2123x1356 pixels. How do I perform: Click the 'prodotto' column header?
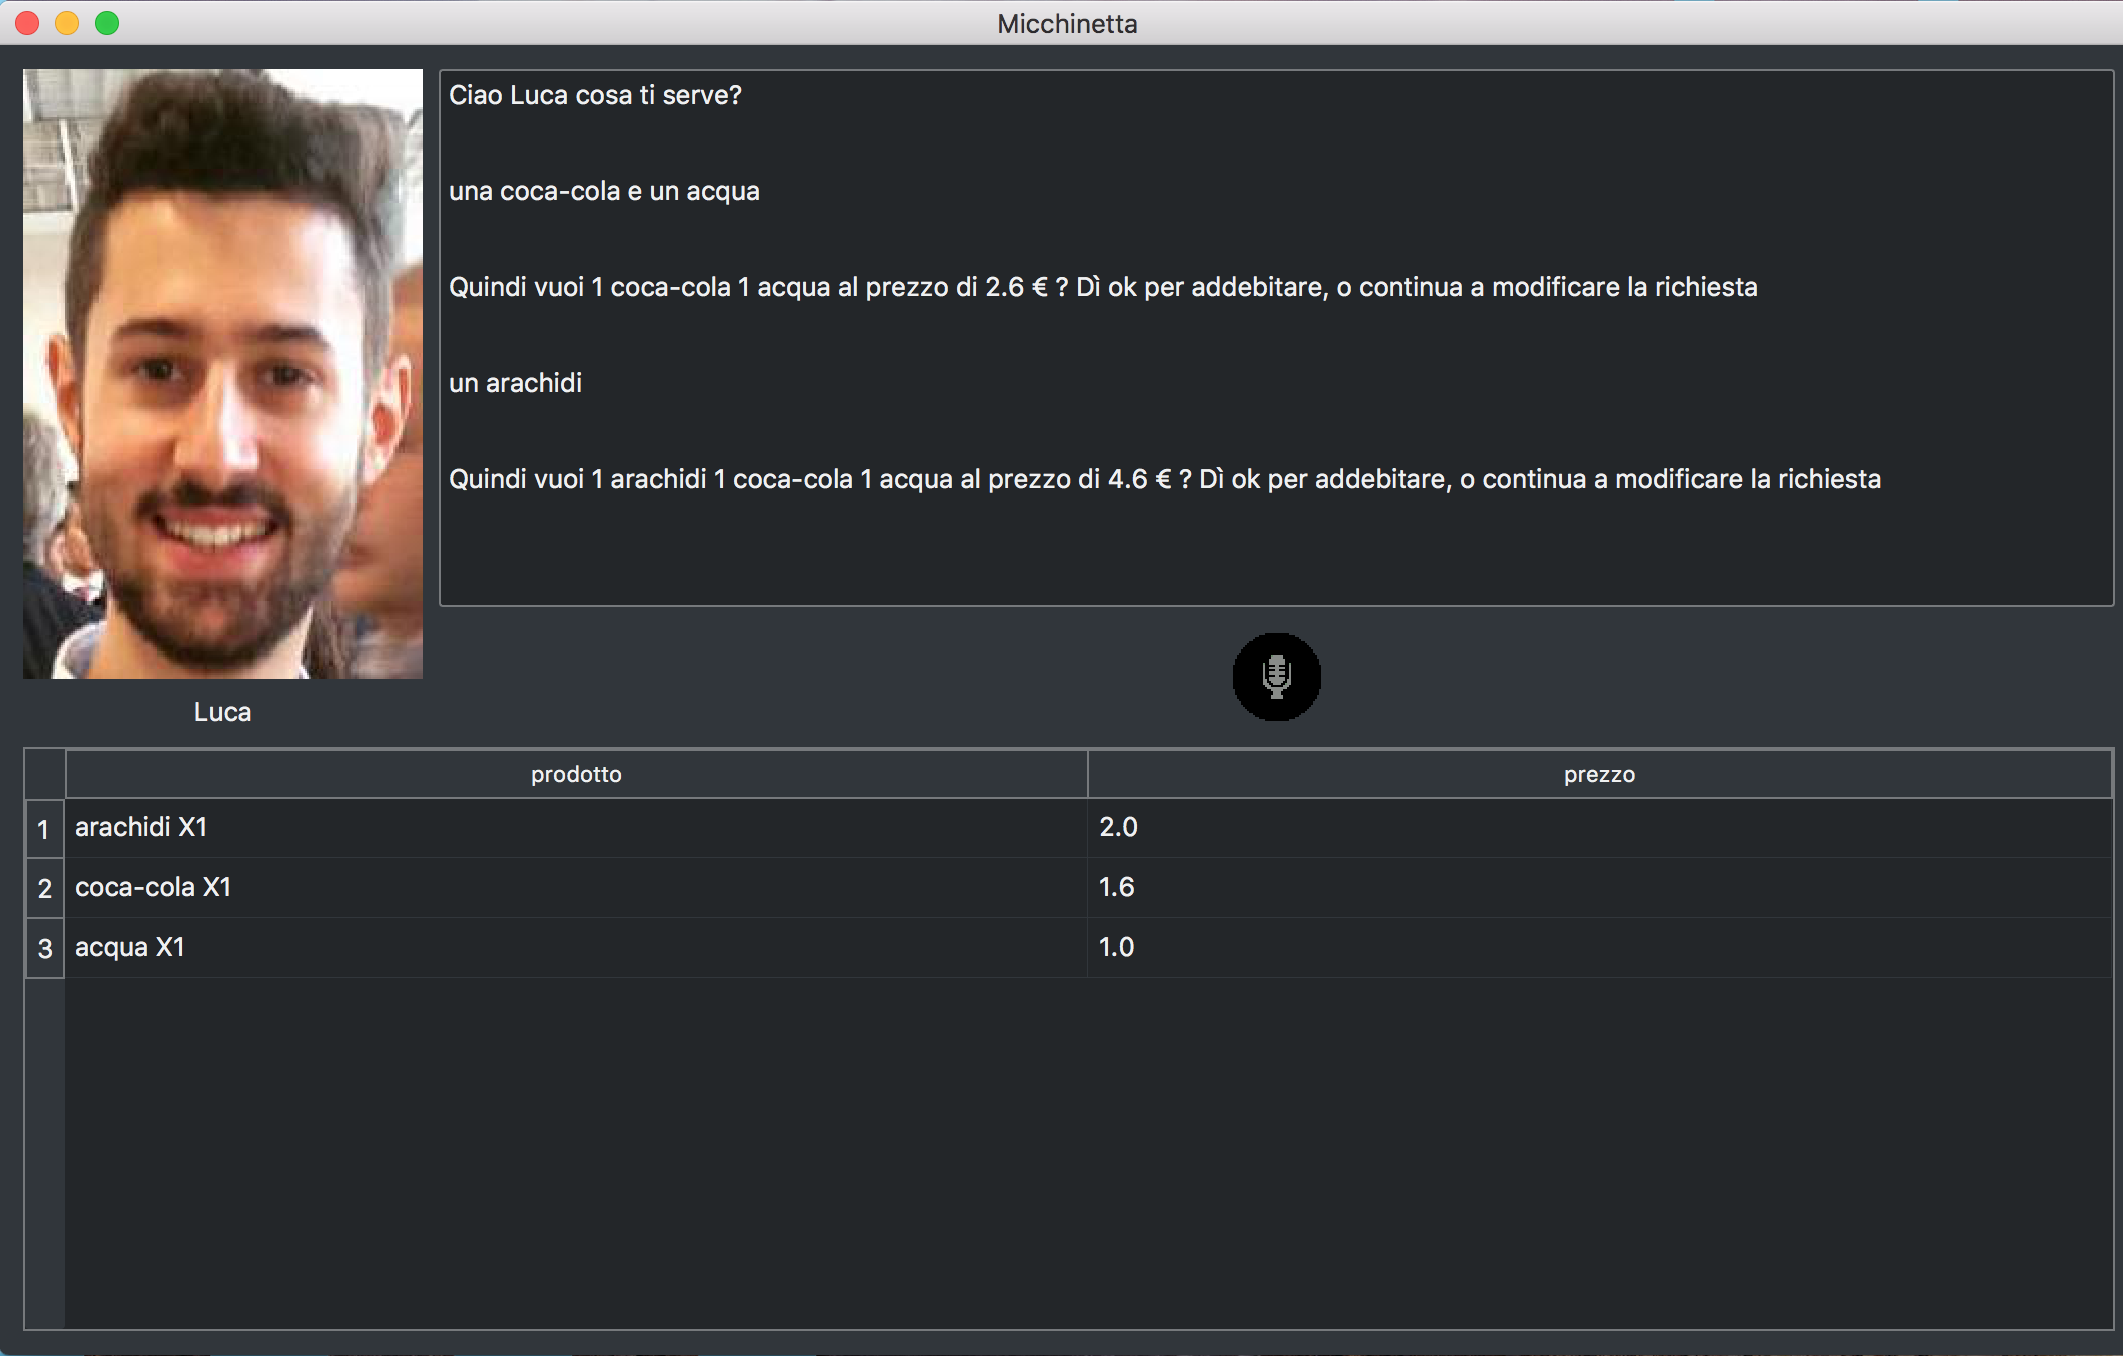tap(576, 774)
